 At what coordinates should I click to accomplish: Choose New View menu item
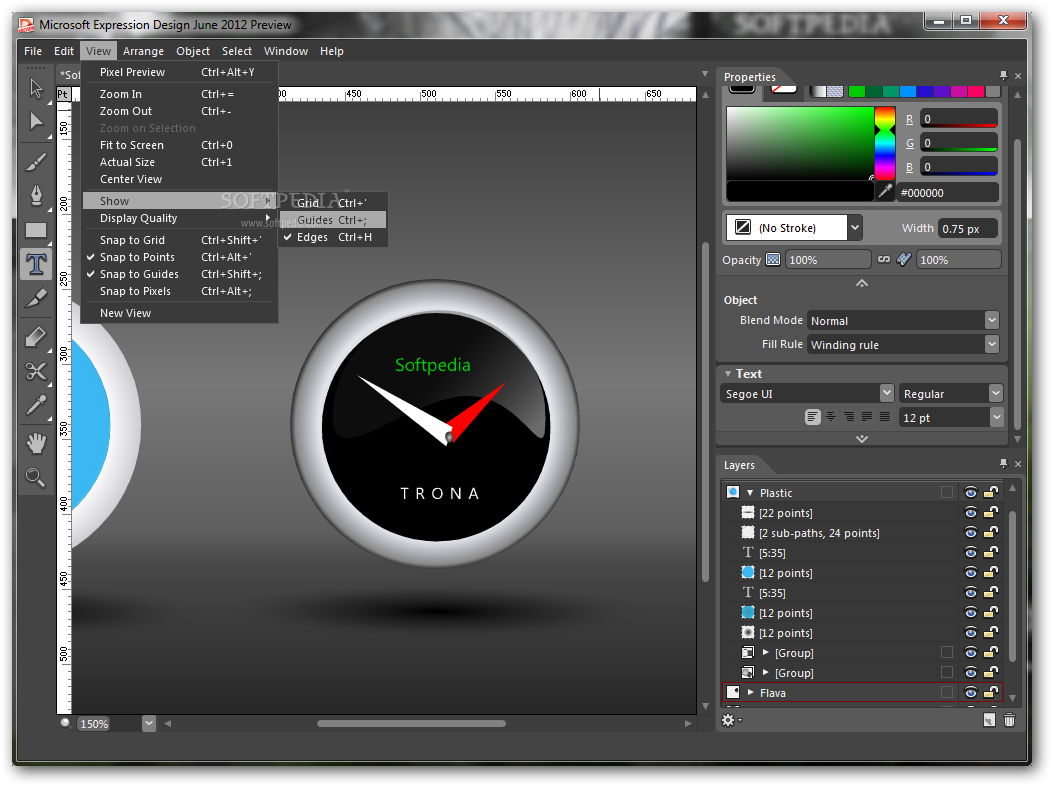point(179,313)
